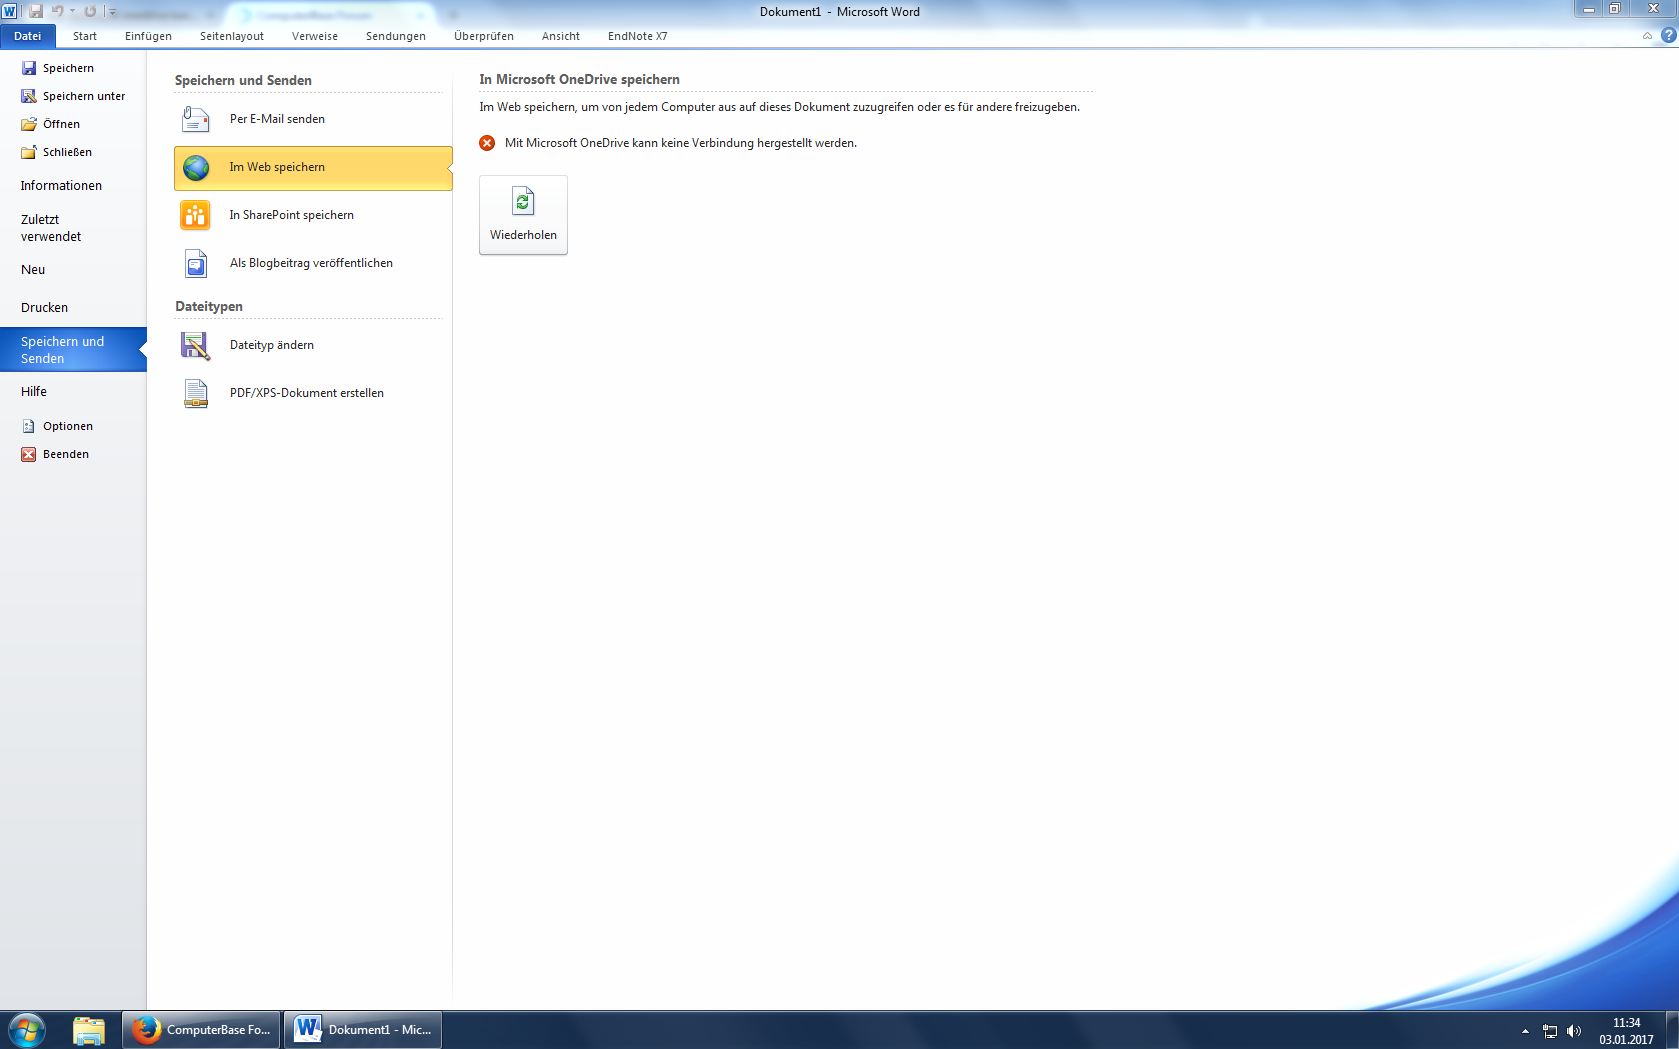Screen dimensions: 1679x1049
Task: Choose Als Blogbeitrag veröffentlichen
Action: (x=312, y=263)
